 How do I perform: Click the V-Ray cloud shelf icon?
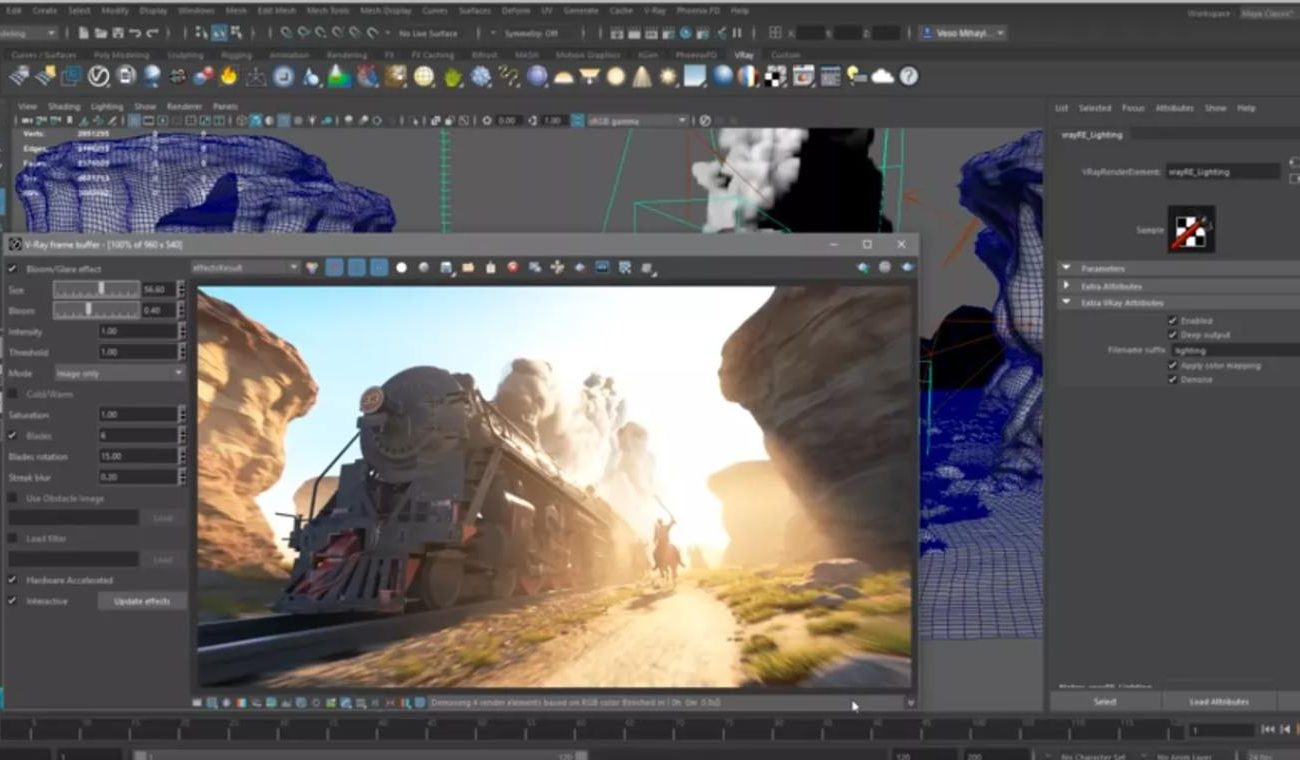[882, 76]
